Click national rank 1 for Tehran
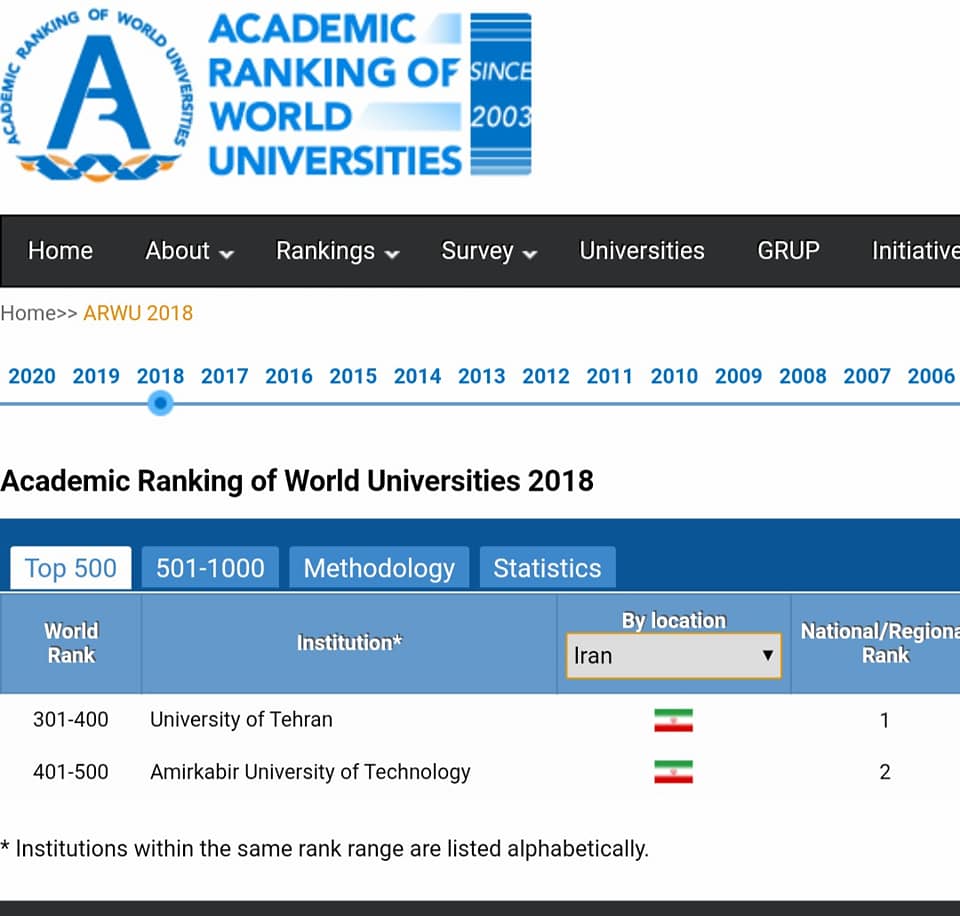The height and width of the screenshot is (916, 960). (885, 720)
